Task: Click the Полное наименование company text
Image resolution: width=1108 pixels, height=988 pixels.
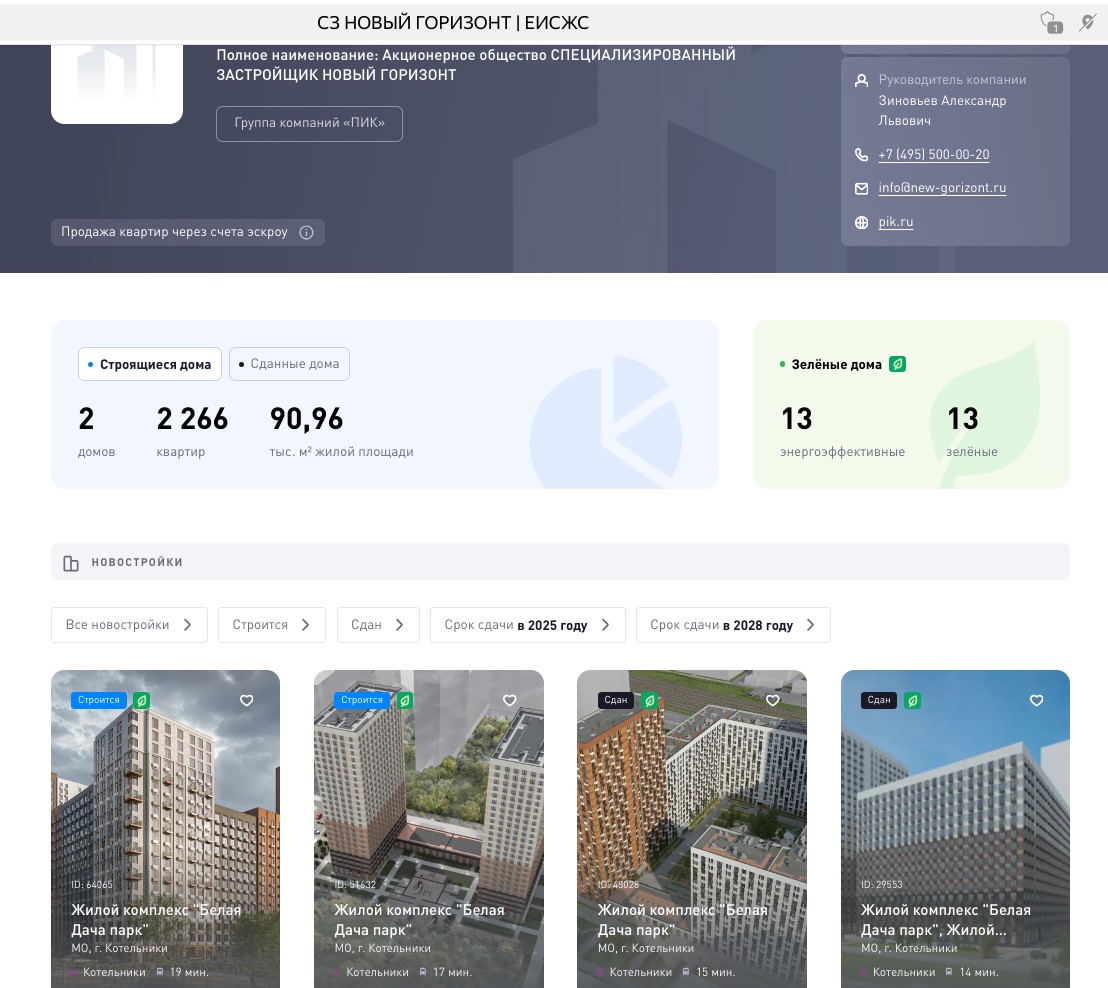Action: coord(476,65)
